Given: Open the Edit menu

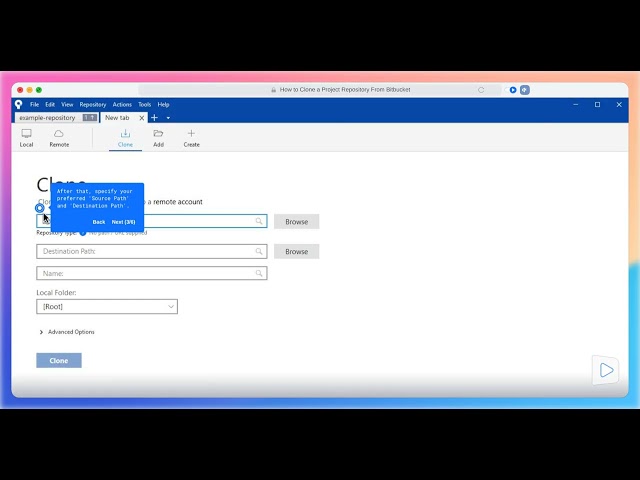Looking at the screenshot, I should click(50, 104).
